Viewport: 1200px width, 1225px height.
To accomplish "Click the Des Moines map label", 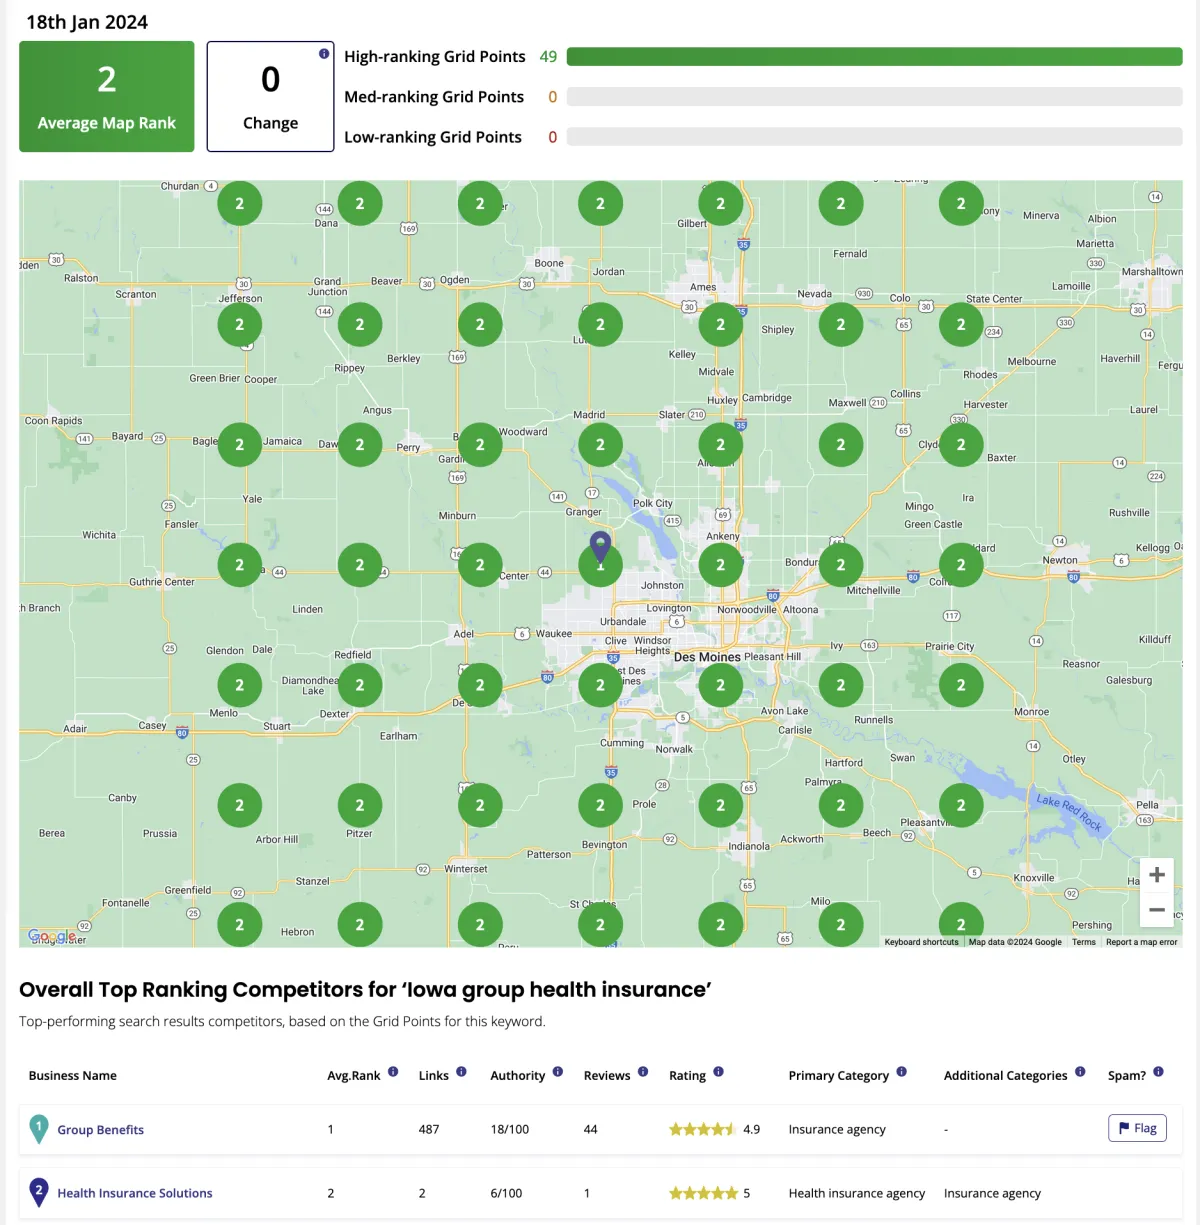I will coord(707,657).
